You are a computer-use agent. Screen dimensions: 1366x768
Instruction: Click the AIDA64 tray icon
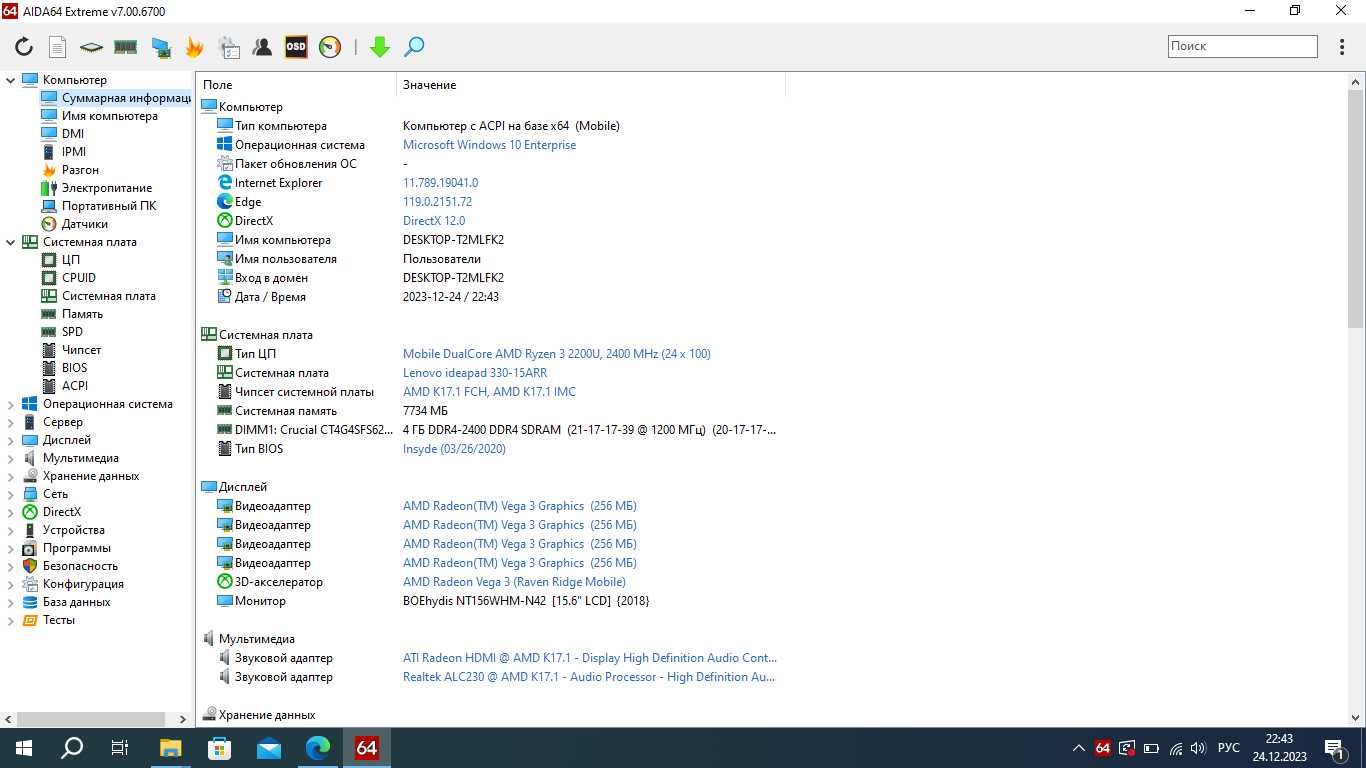1102,748
